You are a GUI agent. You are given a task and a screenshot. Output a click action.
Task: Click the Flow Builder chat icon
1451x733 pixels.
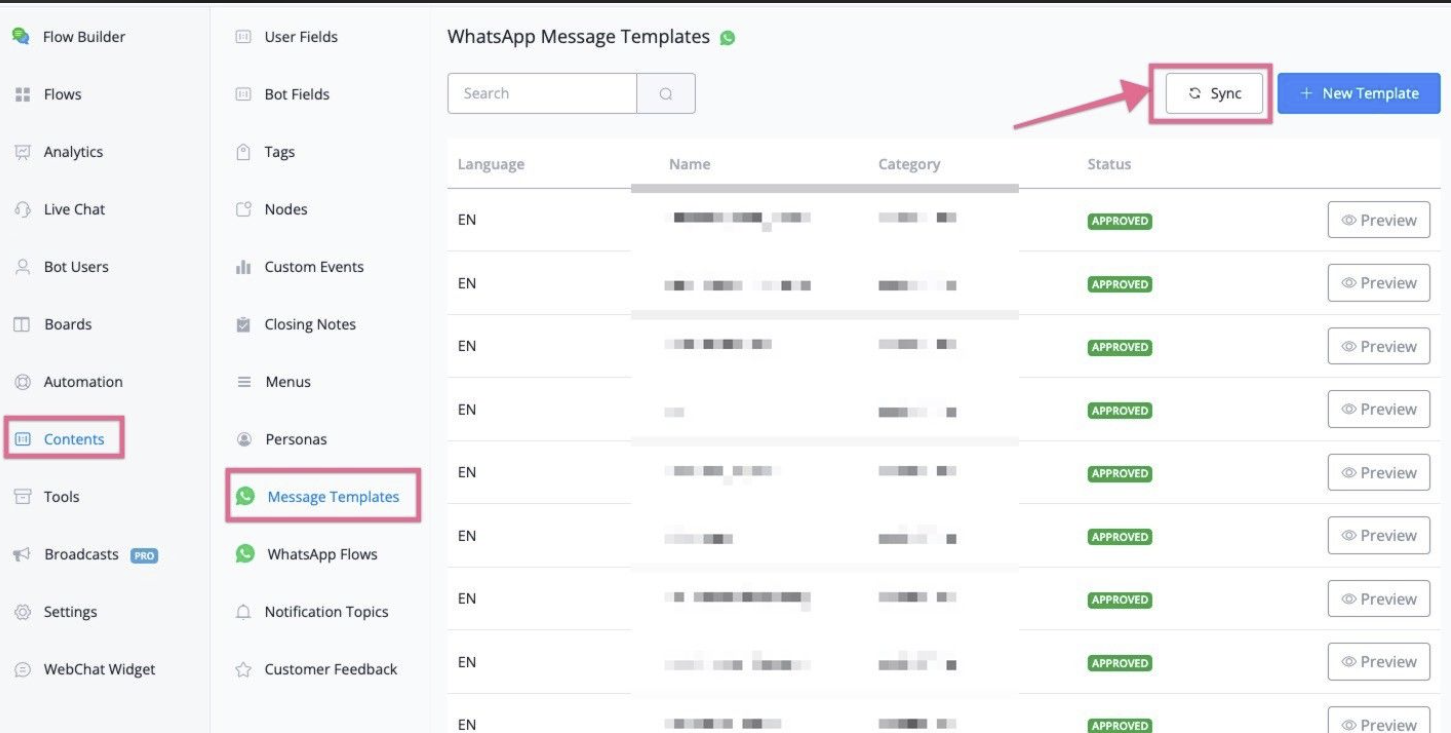(x=21, y=36)
